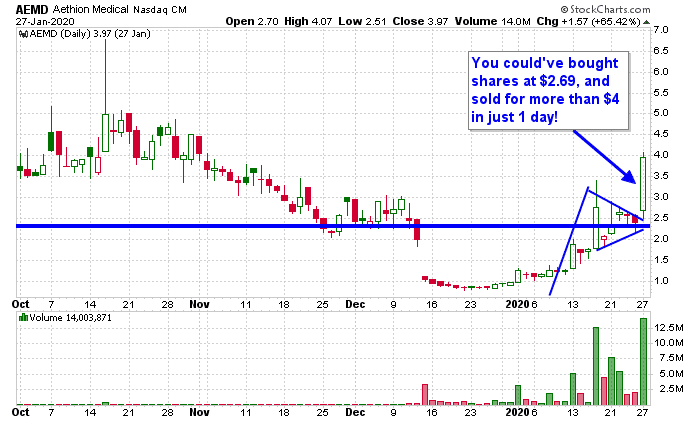Click the 6.0 price axis label
Screen dimensions: 700x421
pos(661,71)
